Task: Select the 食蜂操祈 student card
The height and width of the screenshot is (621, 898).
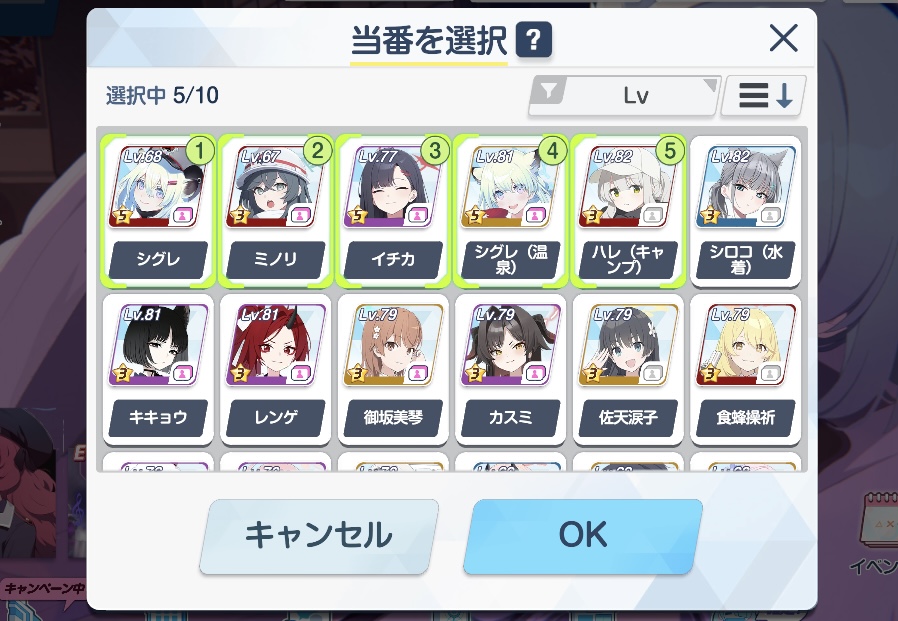Action: click(746, 370)
